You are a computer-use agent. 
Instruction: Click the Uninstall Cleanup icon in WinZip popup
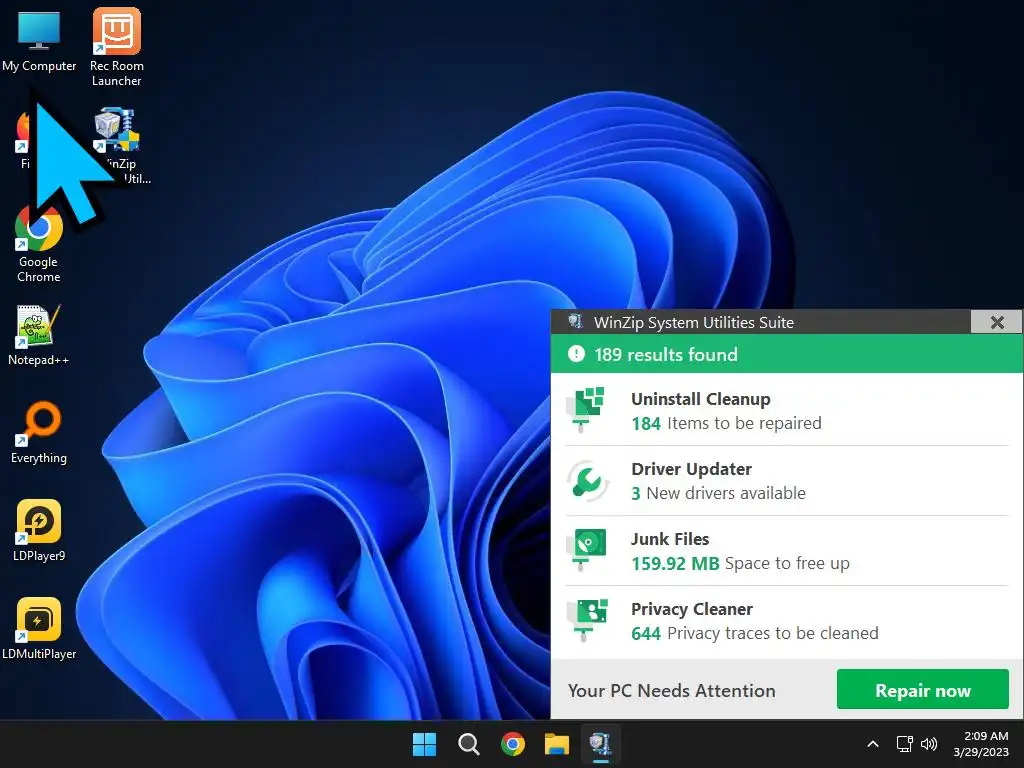586,409
